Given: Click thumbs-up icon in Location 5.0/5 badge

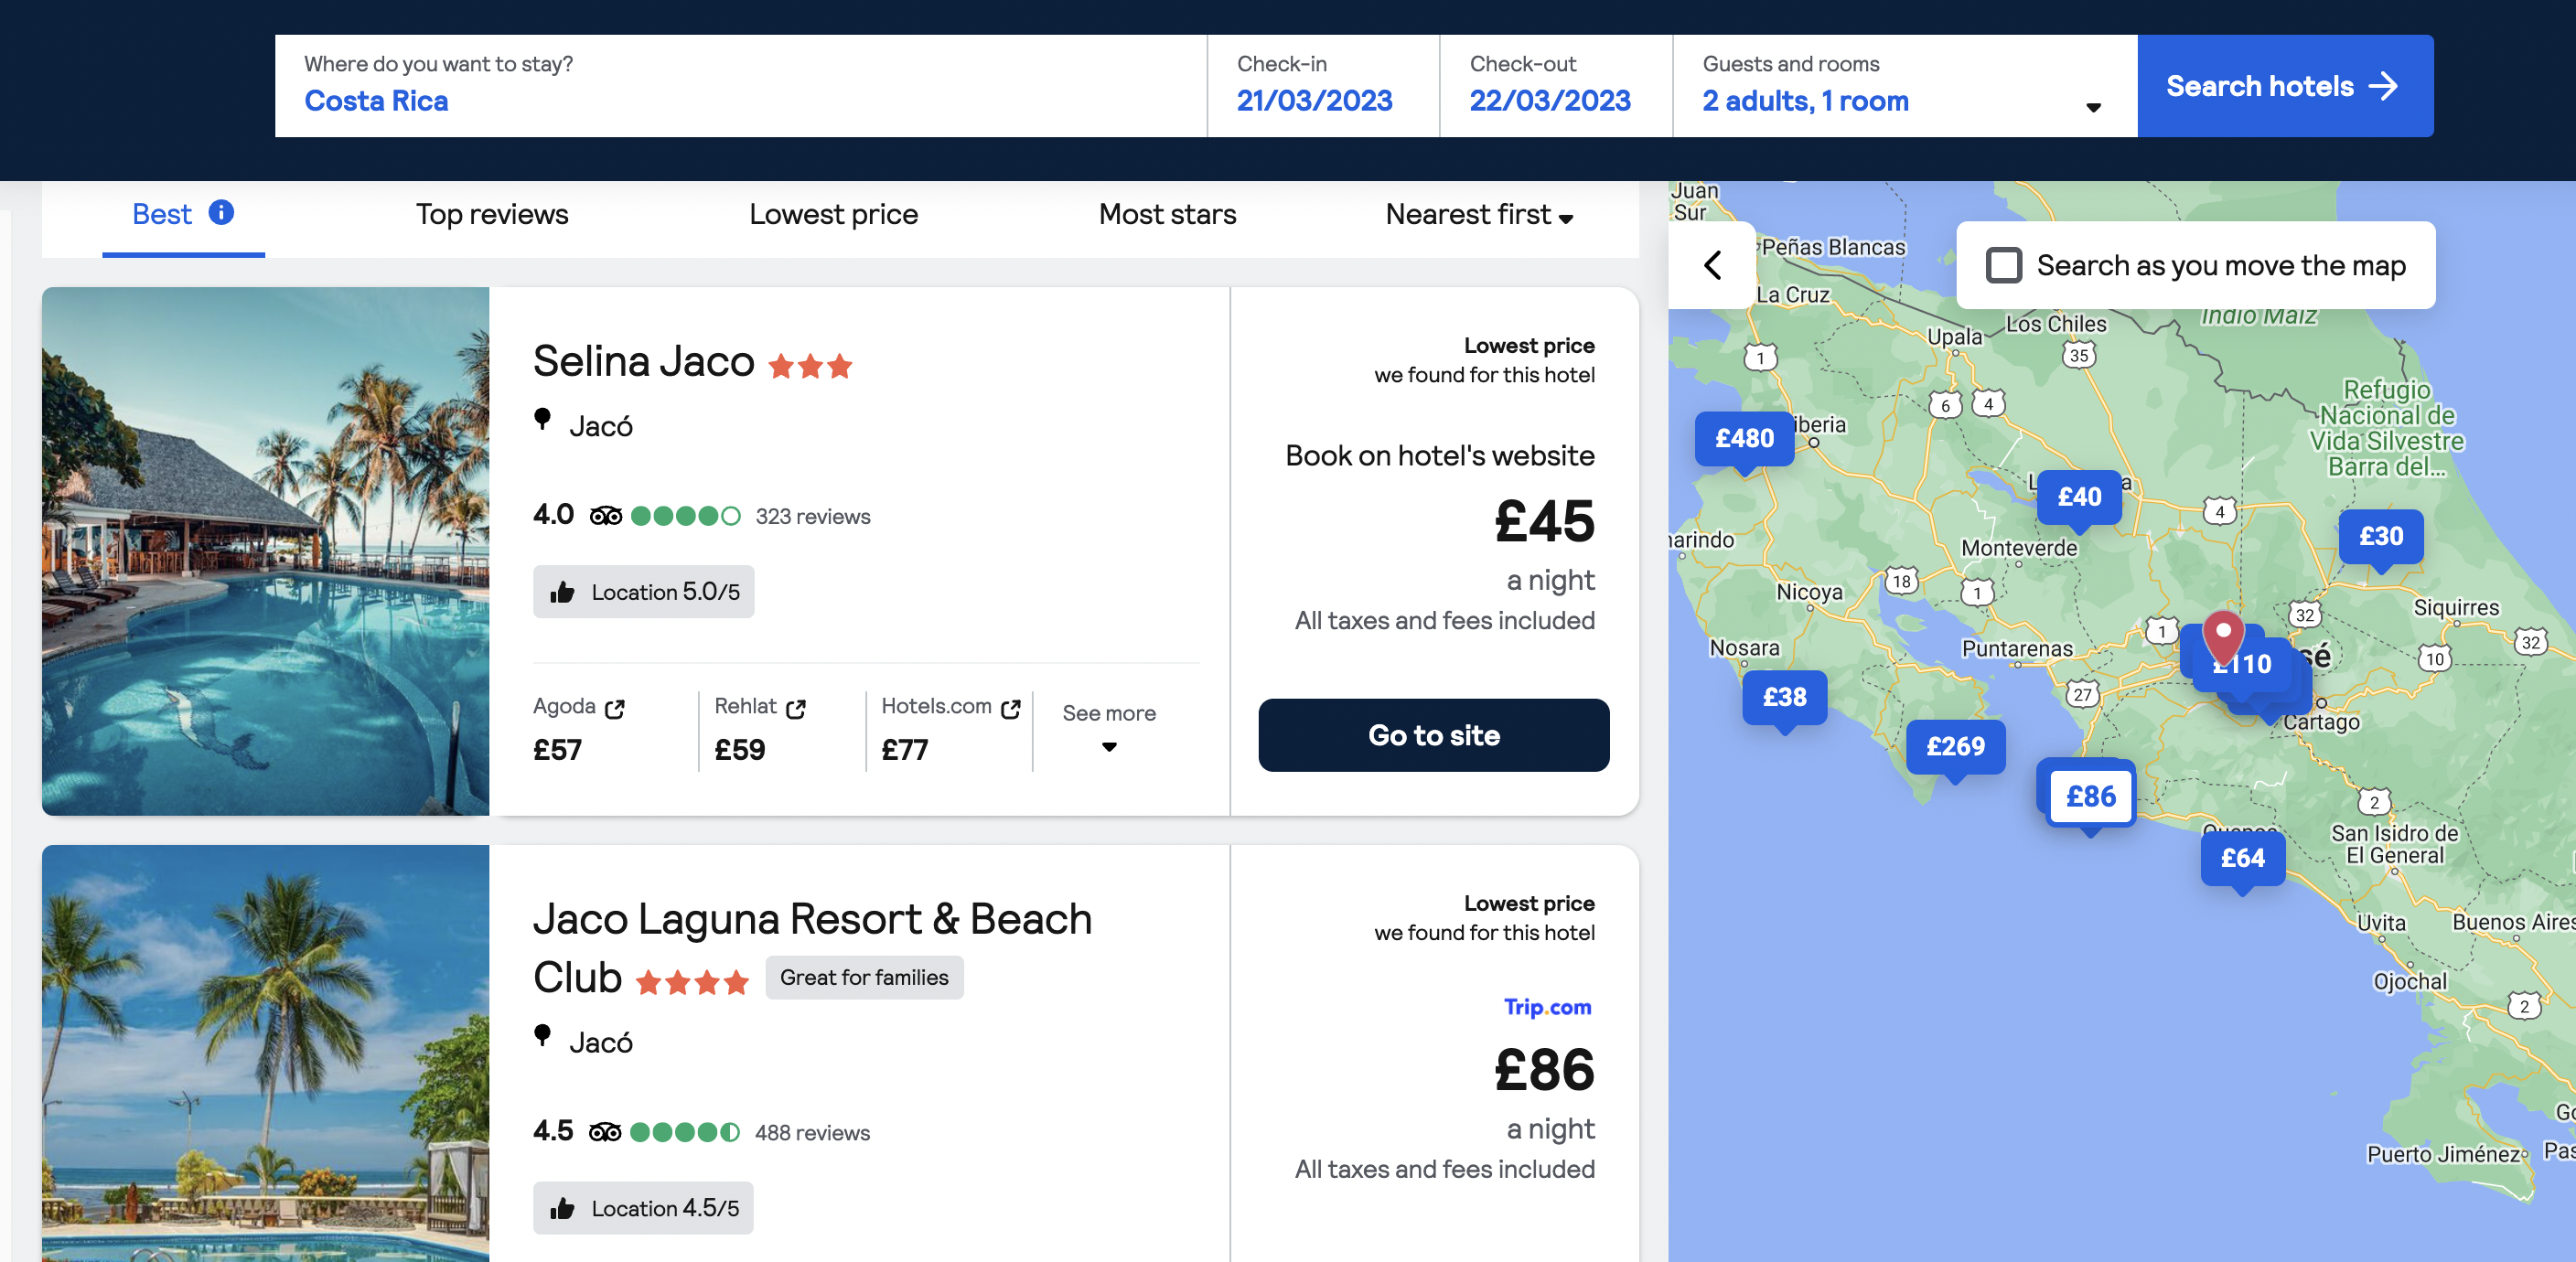Looking at the screenshot, I should pos(562,592).
